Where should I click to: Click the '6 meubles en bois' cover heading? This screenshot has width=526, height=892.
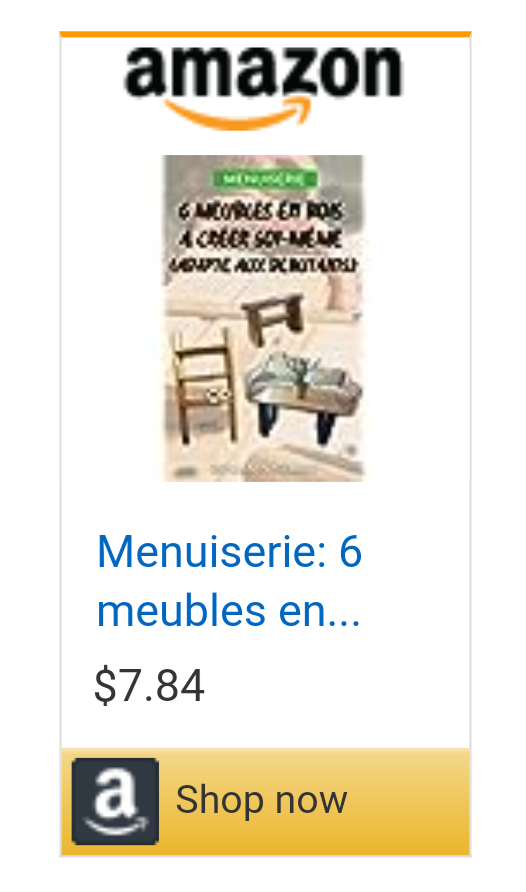tap(260, 210)
